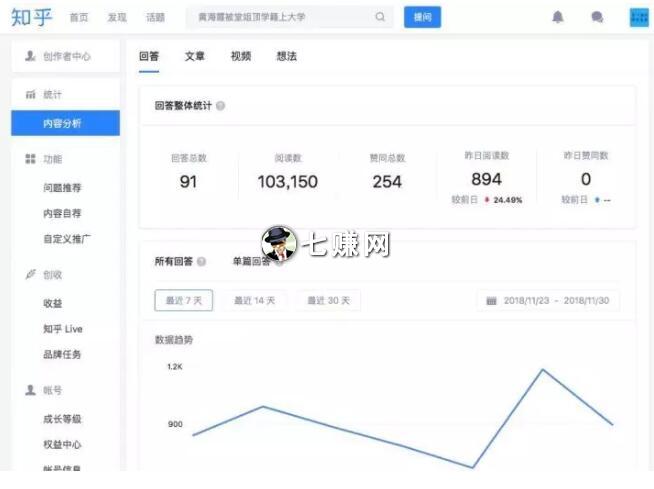Click the 回答总数 value 91

click(189, 182)
